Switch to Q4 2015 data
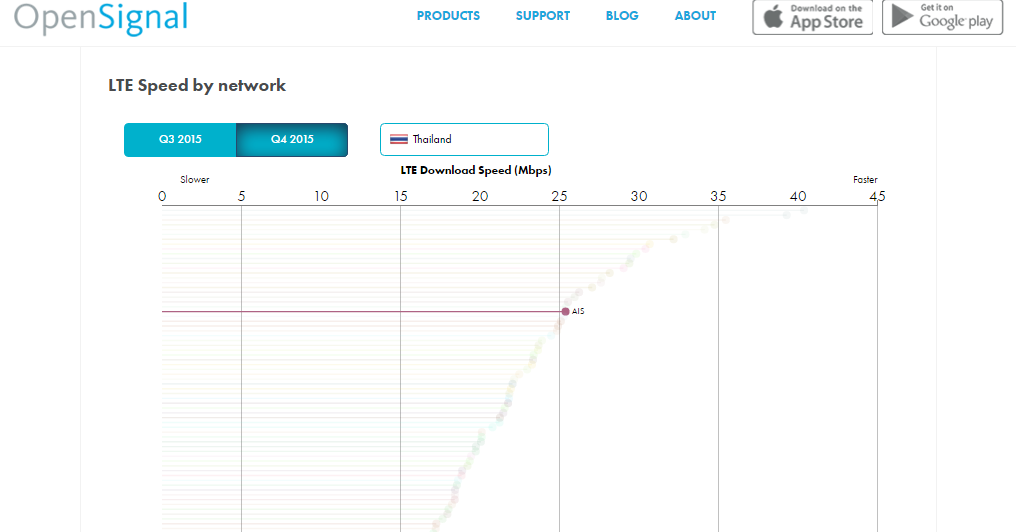The width and height of the screenshot is (1016, 532). 292,139
